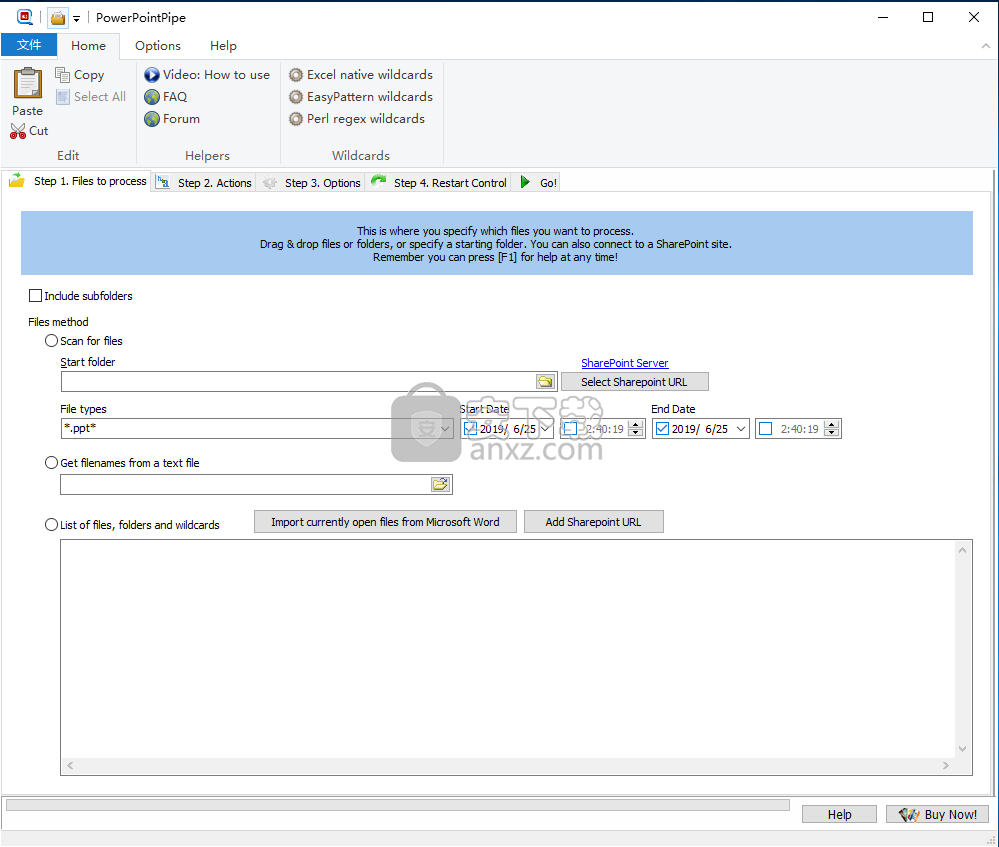The image size is (999, 847).
Task: Toggle Include subfolders checkbox
Action: tap(36, 296)
